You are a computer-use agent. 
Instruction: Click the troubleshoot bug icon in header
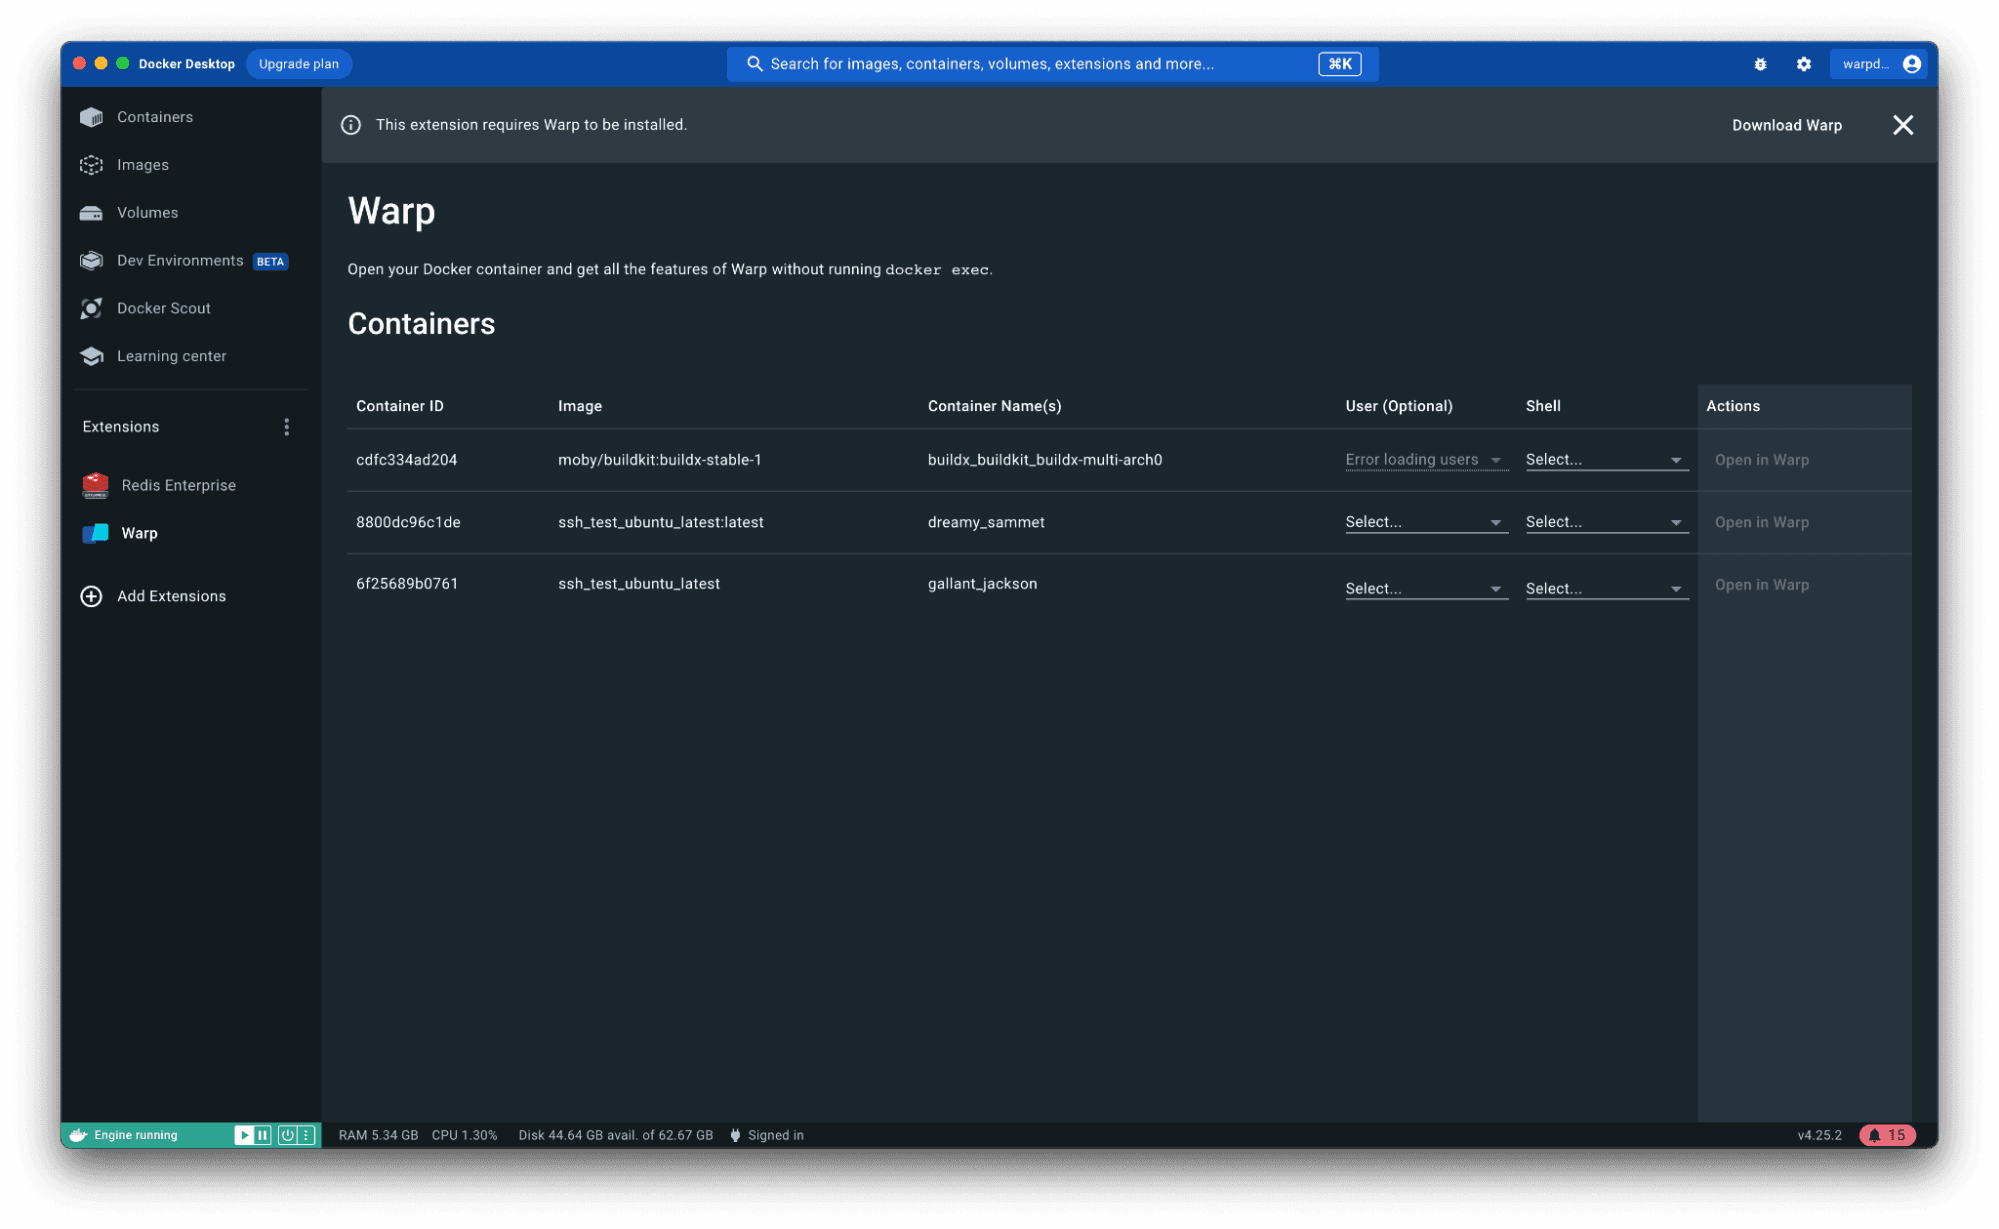pos(1759,64)
